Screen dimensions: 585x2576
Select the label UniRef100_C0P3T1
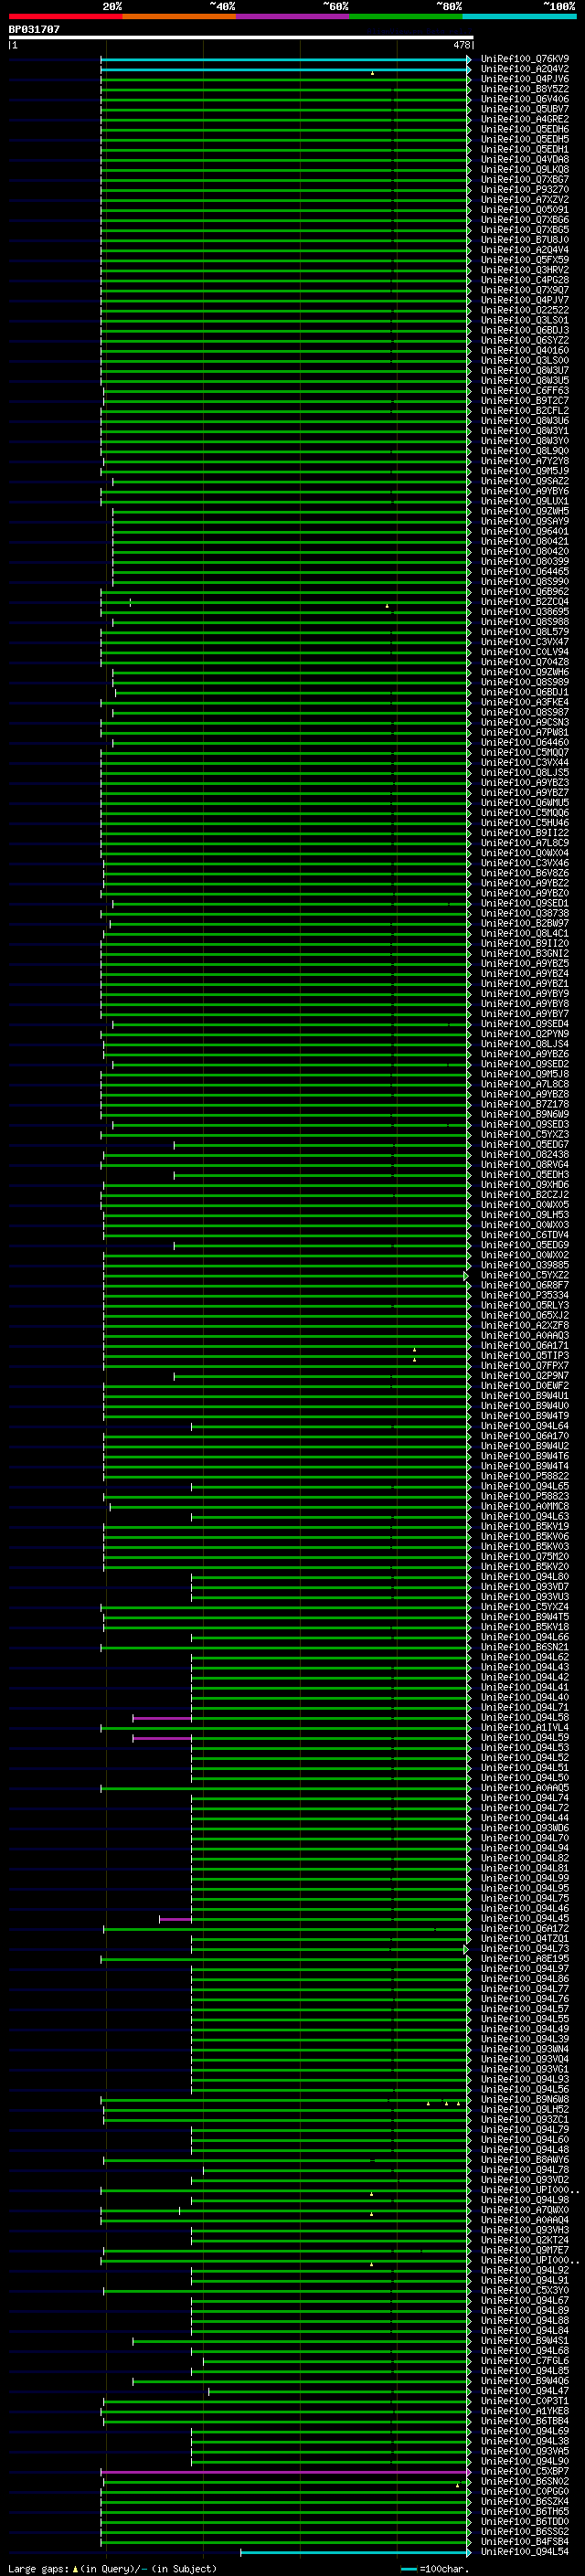(x=525, y=2402)
